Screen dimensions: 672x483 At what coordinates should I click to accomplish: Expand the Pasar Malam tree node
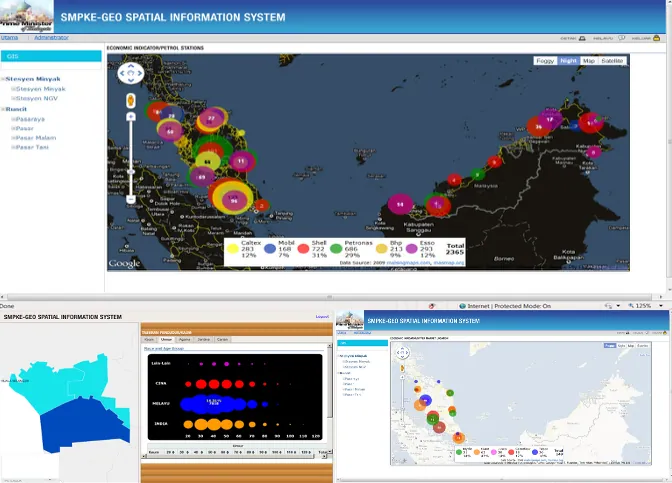13,138
